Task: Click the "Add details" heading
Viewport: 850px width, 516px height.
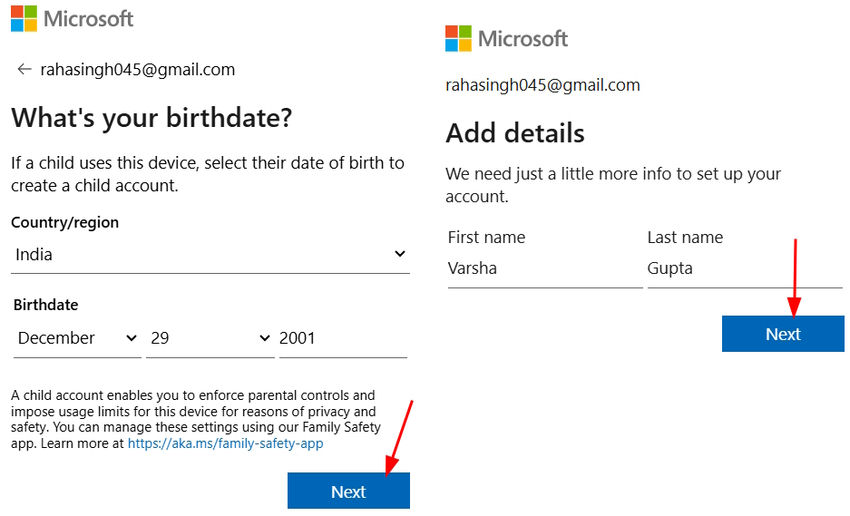Action: click(515, 133)
